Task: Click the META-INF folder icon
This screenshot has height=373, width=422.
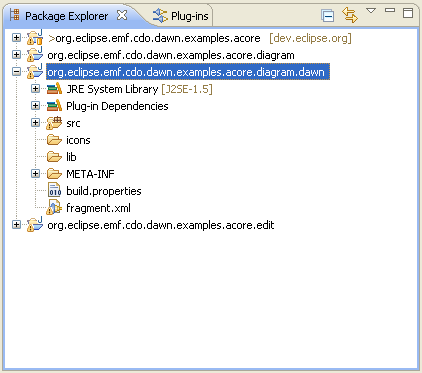Action: click(54, 174)
